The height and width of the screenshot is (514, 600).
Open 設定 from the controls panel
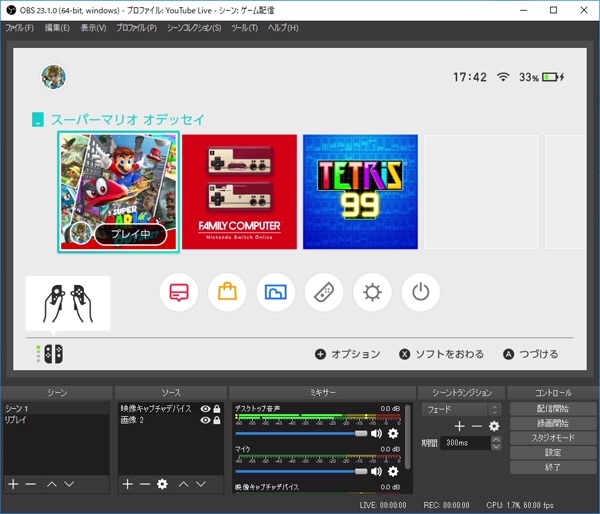(x=553, y=452)
